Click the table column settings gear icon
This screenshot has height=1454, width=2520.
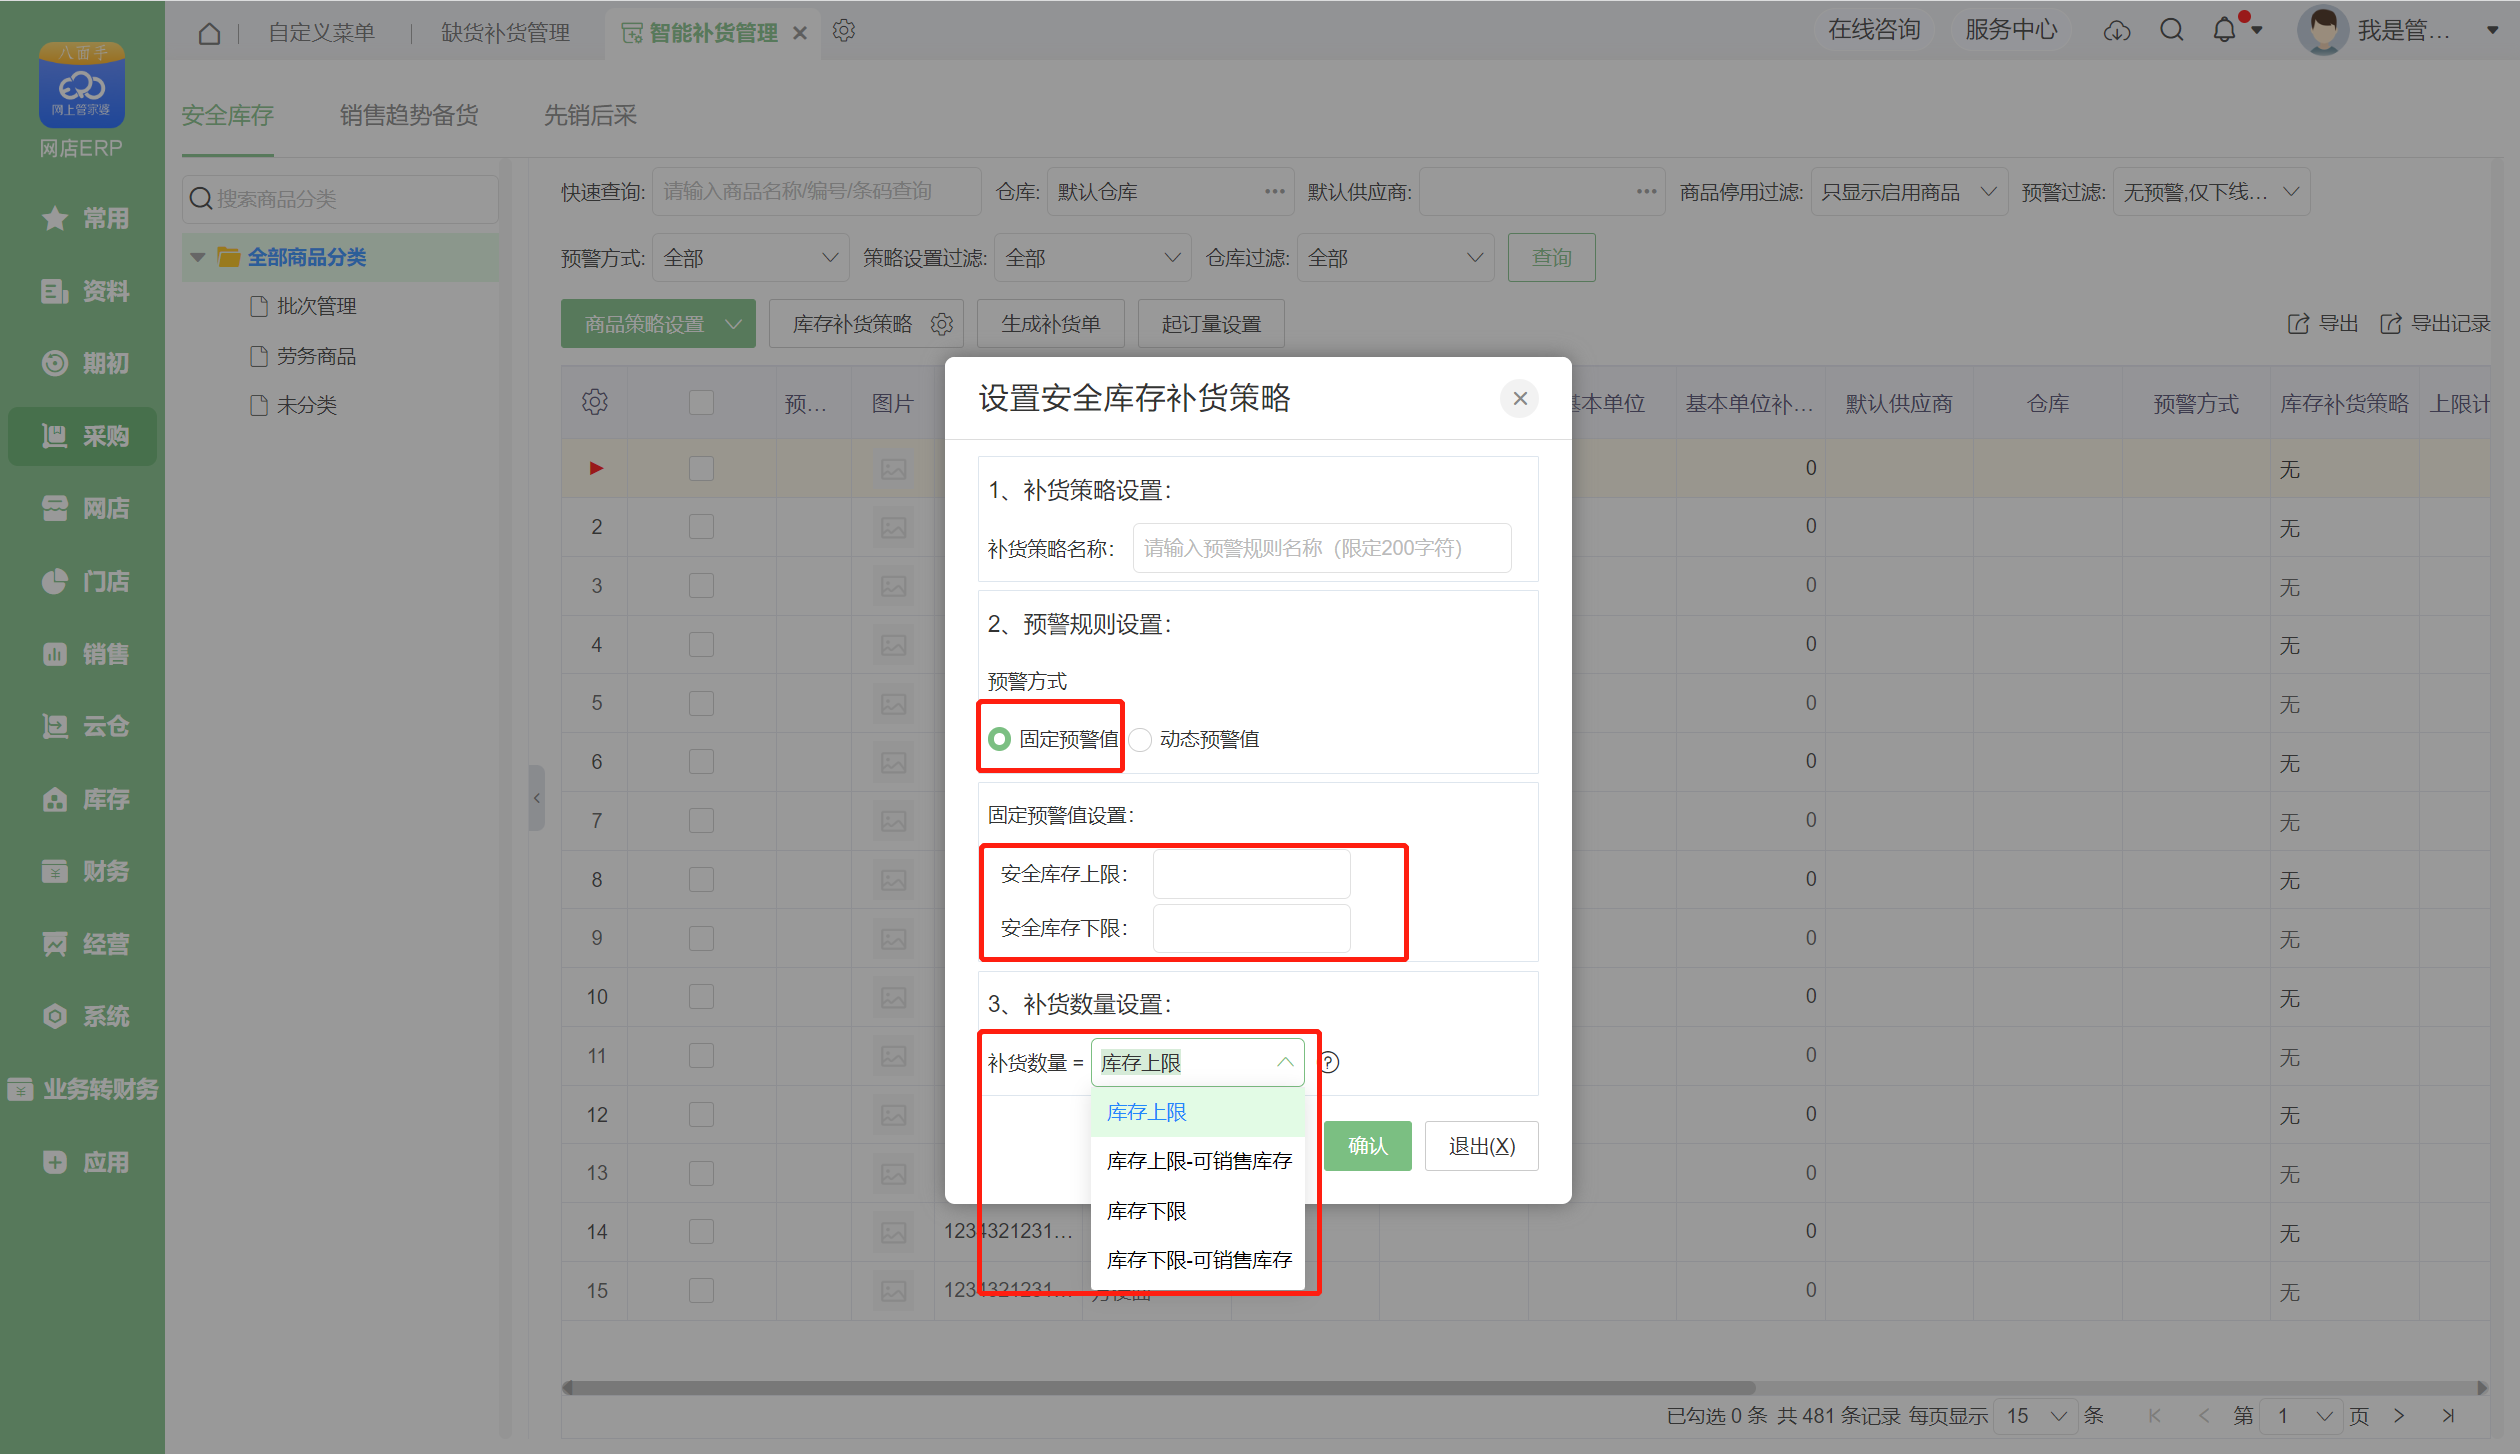click(595, 402)
